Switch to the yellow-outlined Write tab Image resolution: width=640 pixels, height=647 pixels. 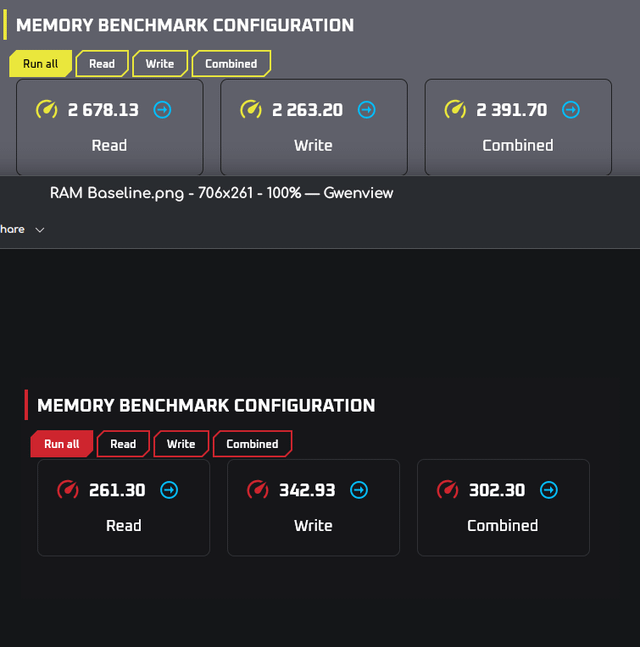(160, 64)
